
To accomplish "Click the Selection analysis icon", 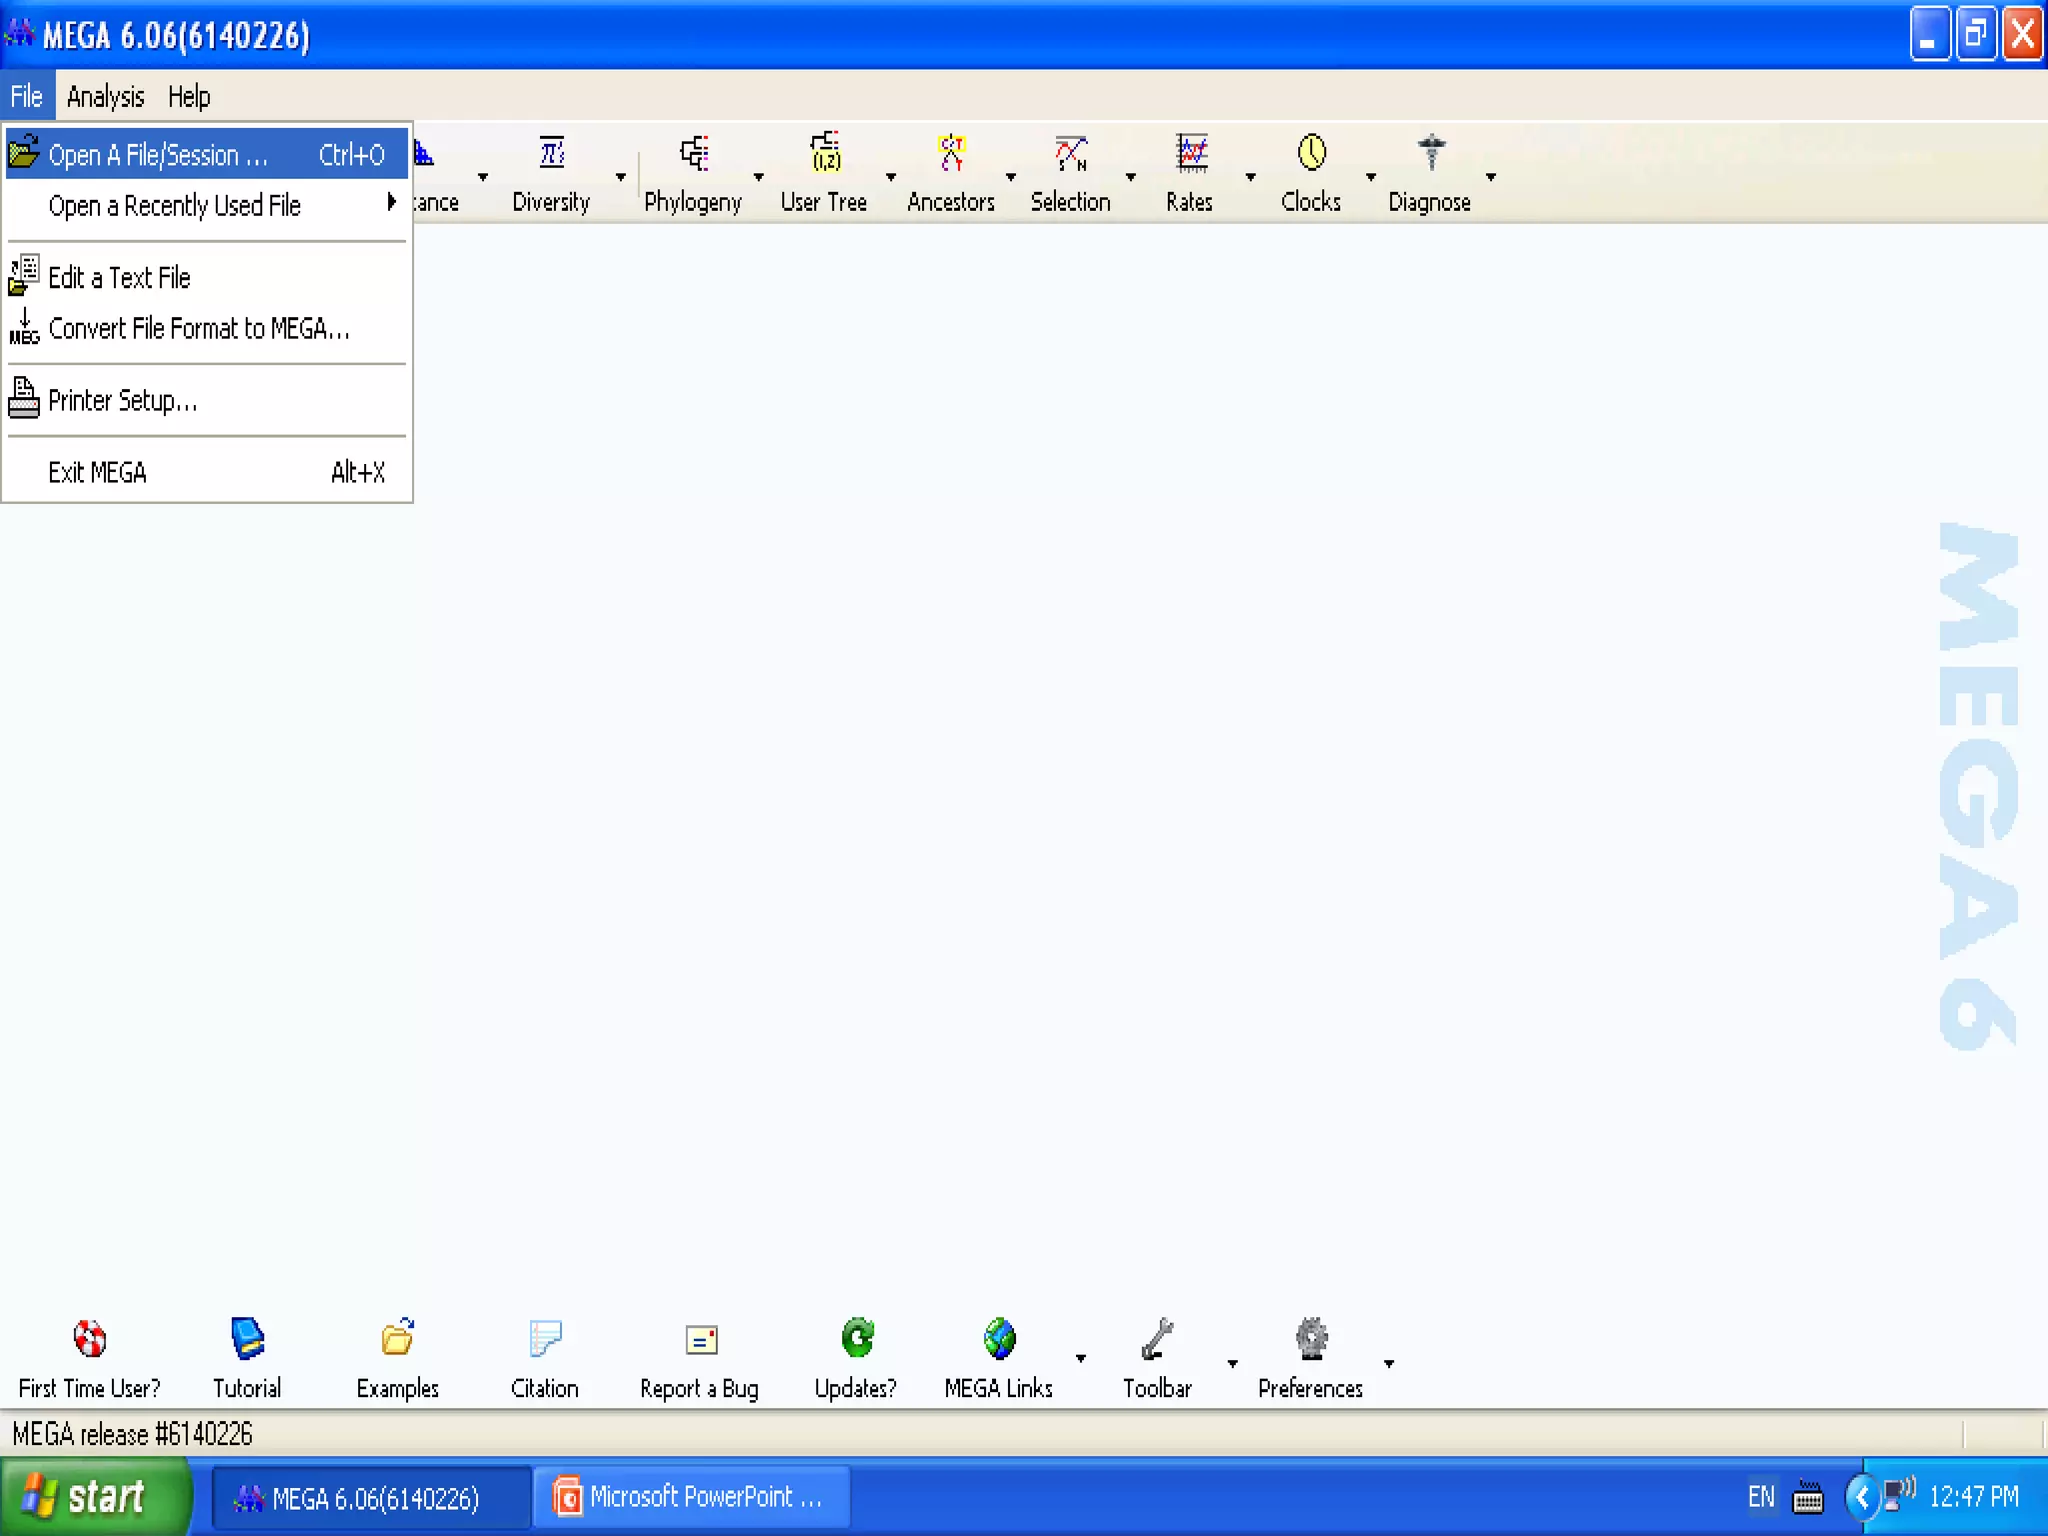I will click(x=1071, y=154).
